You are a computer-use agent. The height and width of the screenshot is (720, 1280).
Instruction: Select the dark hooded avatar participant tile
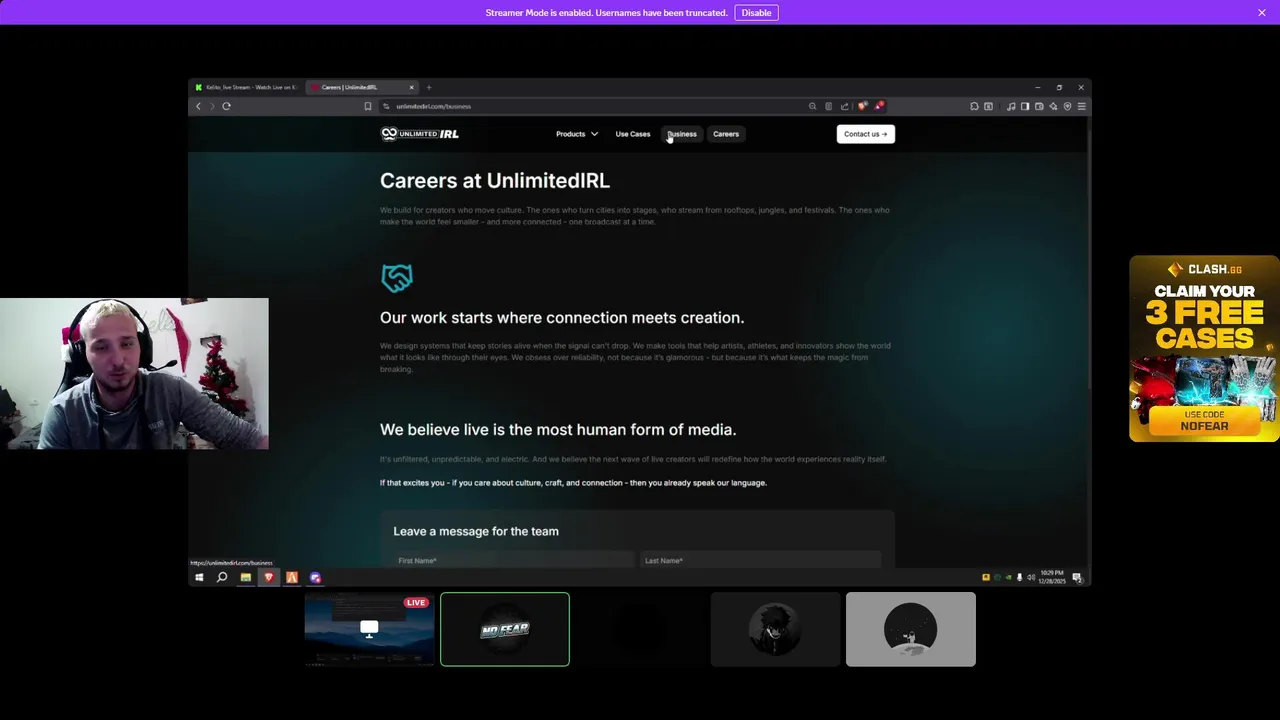775,629
